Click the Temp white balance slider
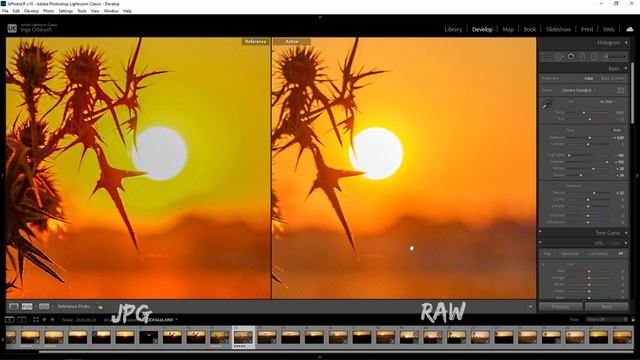 [x=588, y=112]
